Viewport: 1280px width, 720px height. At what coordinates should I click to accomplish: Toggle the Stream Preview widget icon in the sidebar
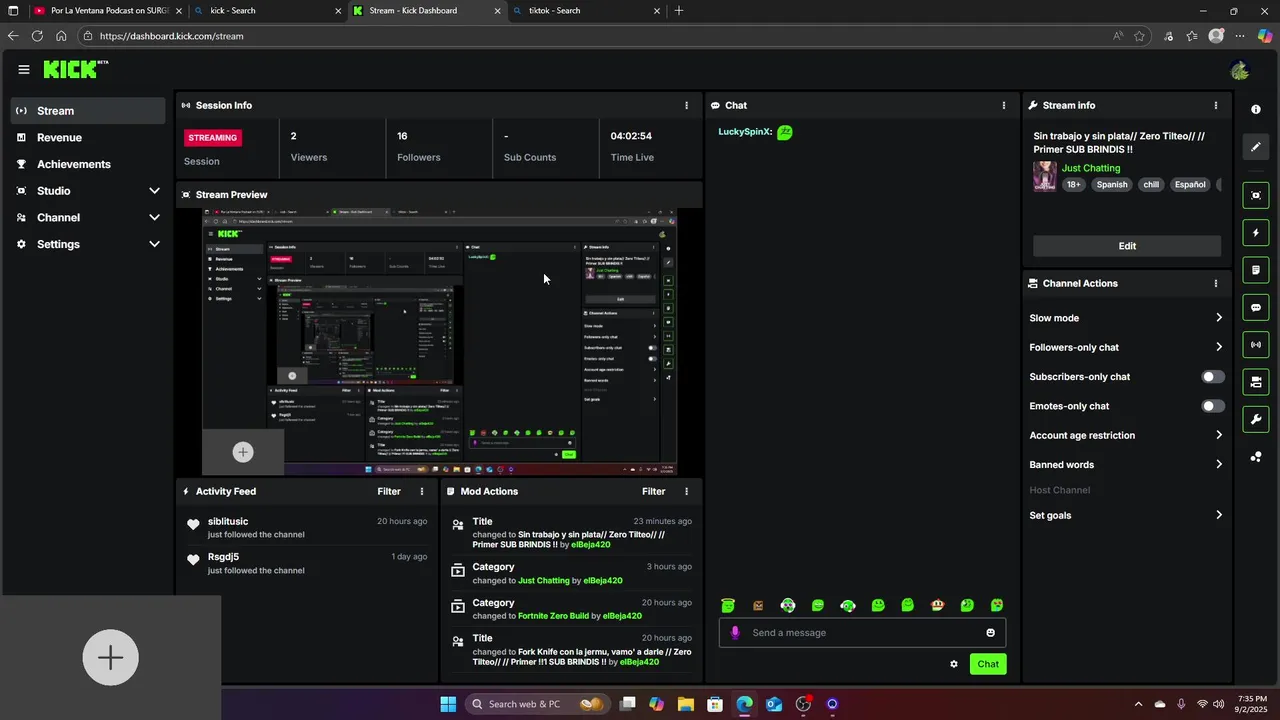point(1256,196)
